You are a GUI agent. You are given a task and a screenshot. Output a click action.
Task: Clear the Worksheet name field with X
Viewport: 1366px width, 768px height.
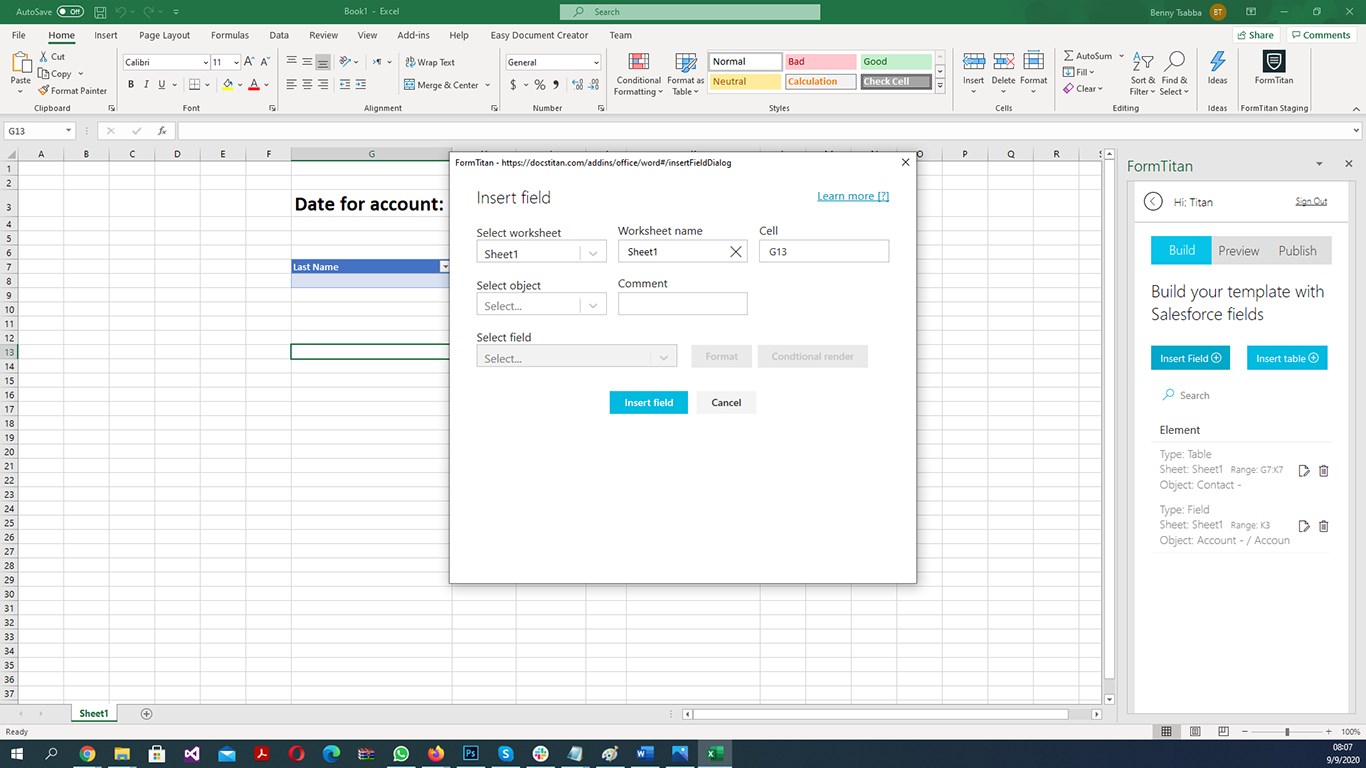[x=736, y=252]
